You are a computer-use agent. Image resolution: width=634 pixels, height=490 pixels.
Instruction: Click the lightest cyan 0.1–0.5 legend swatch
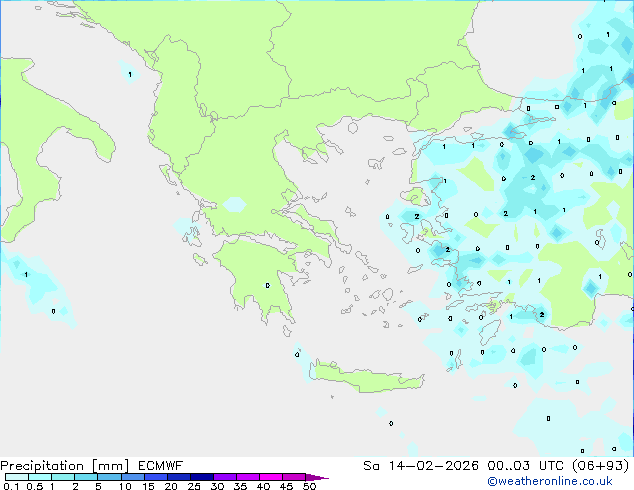(x=17, y=477)
